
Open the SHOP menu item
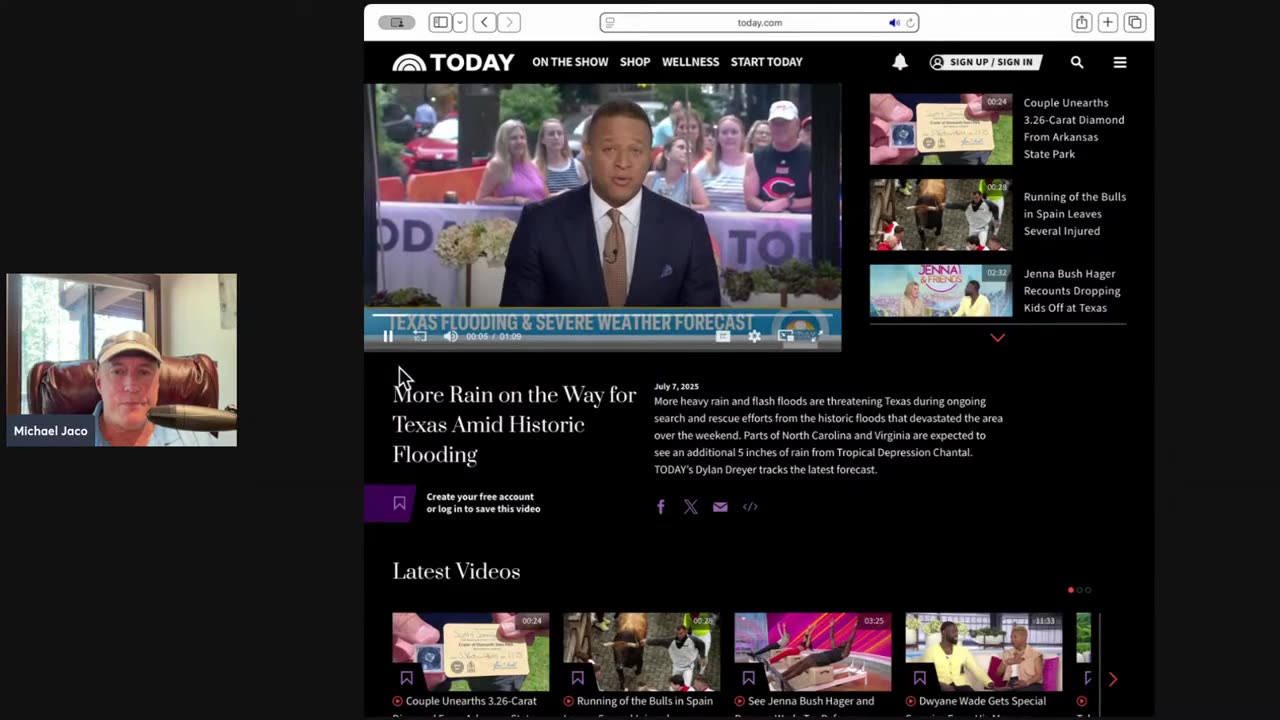point(635,62)
